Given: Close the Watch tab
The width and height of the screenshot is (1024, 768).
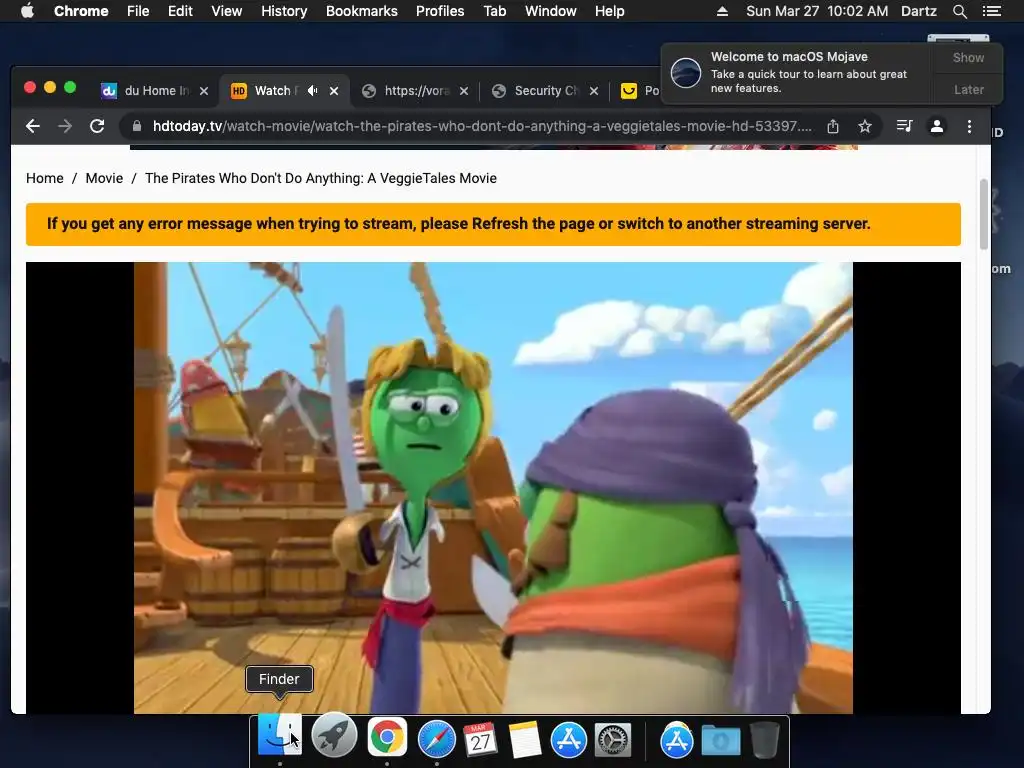Looking at the screenshot, I should [334, 91].
